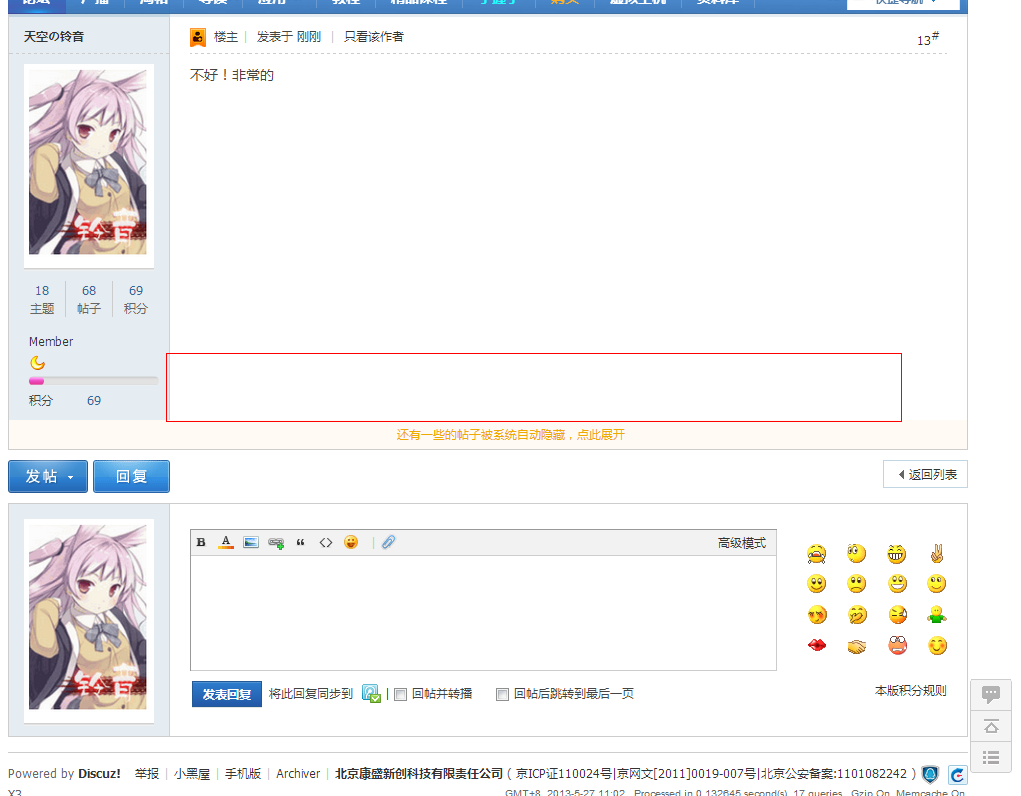Click the blue shield badge in footer
Screen dimensions: 1021x796
click(x=930, y=774)
